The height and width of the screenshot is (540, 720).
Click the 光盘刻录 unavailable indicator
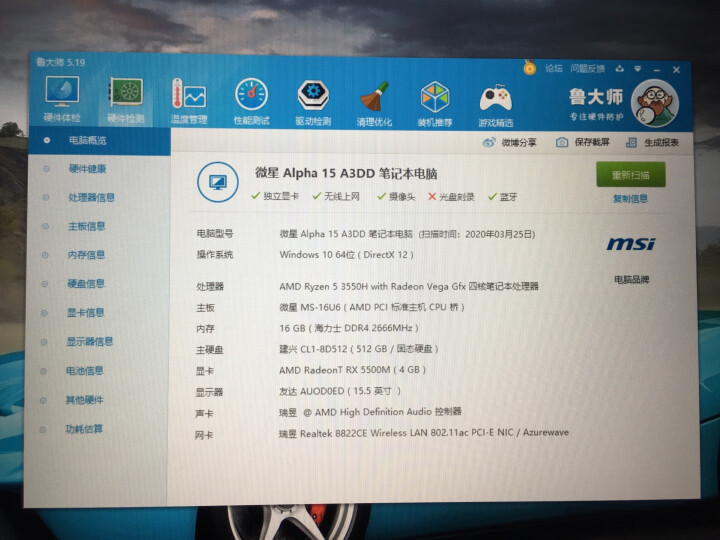tap(451, 197)
